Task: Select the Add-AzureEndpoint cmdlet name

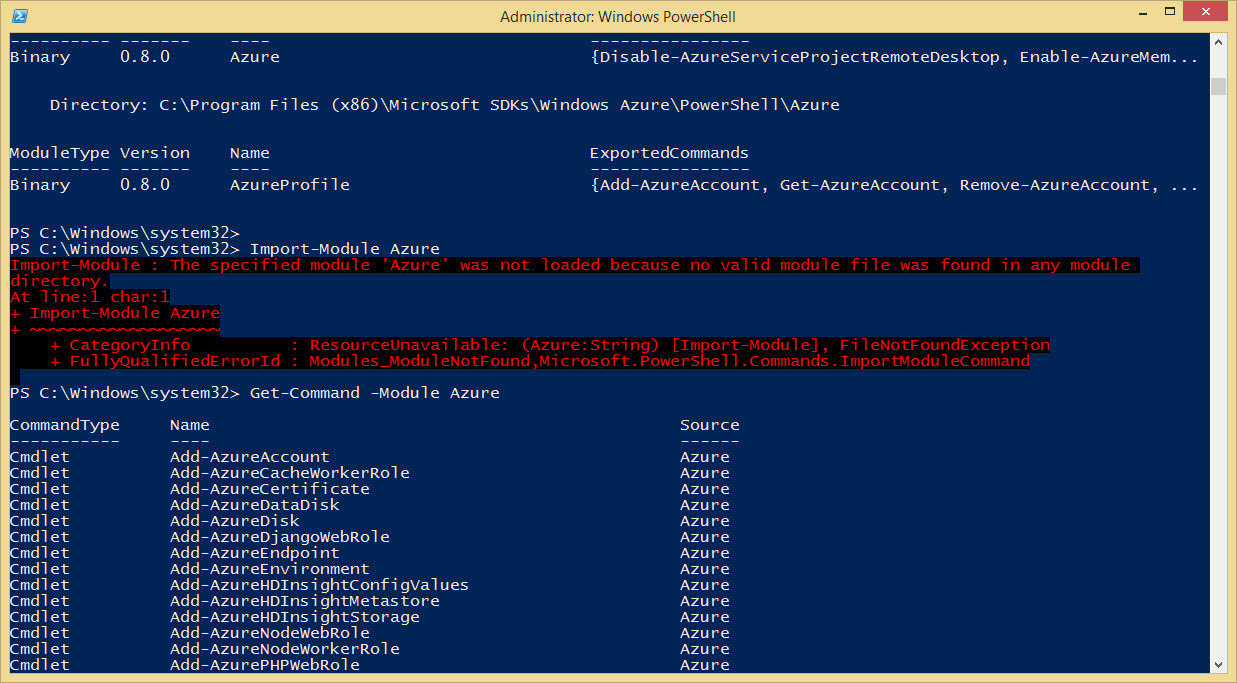Action: pos(255,553)
